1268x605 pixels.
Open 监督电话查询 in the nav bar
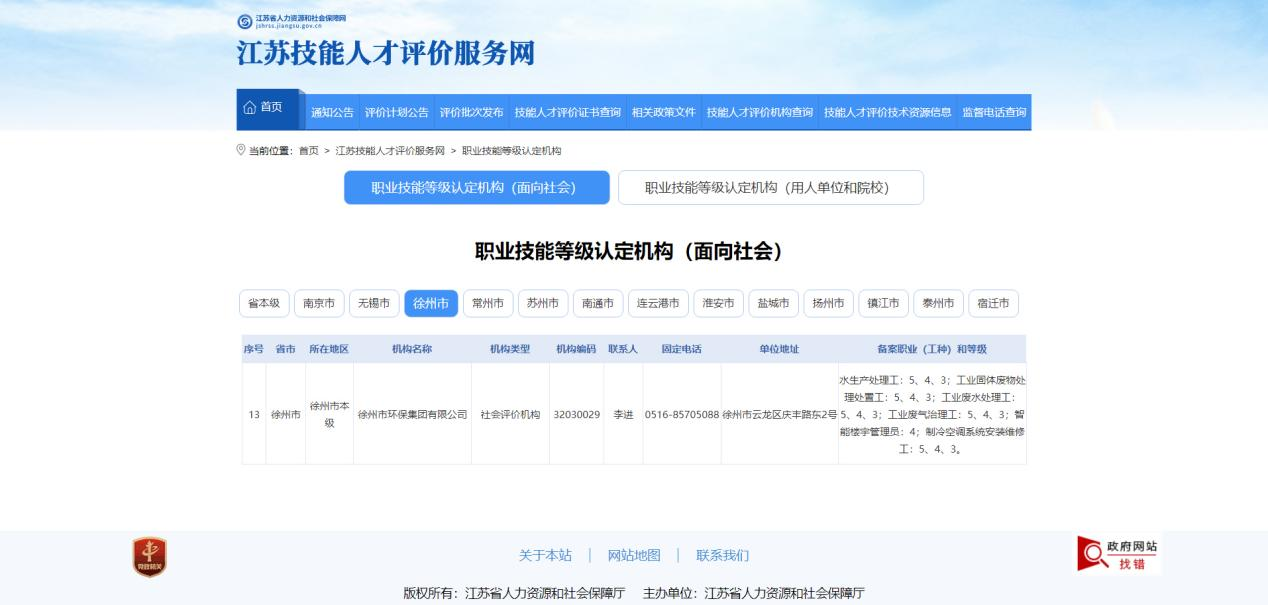(x=994, y=112)
